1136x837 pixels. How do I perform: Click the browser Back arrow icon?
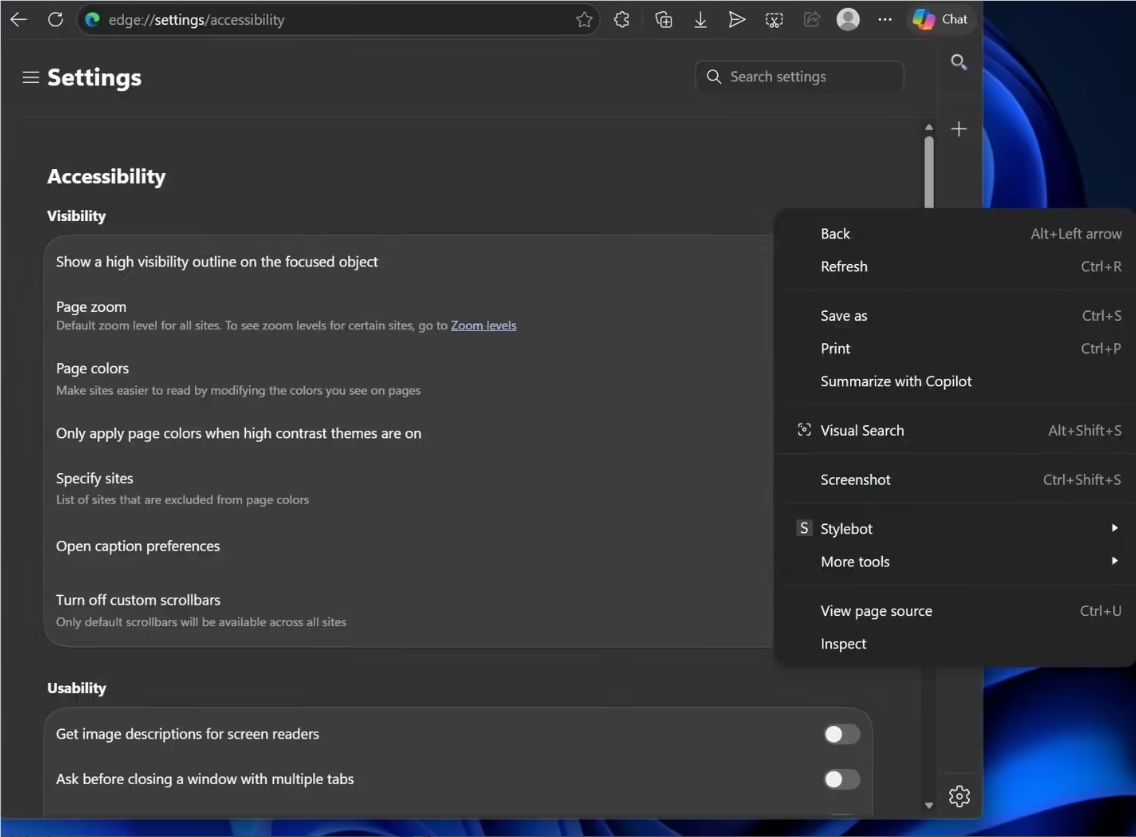click(x=19, y=19)
